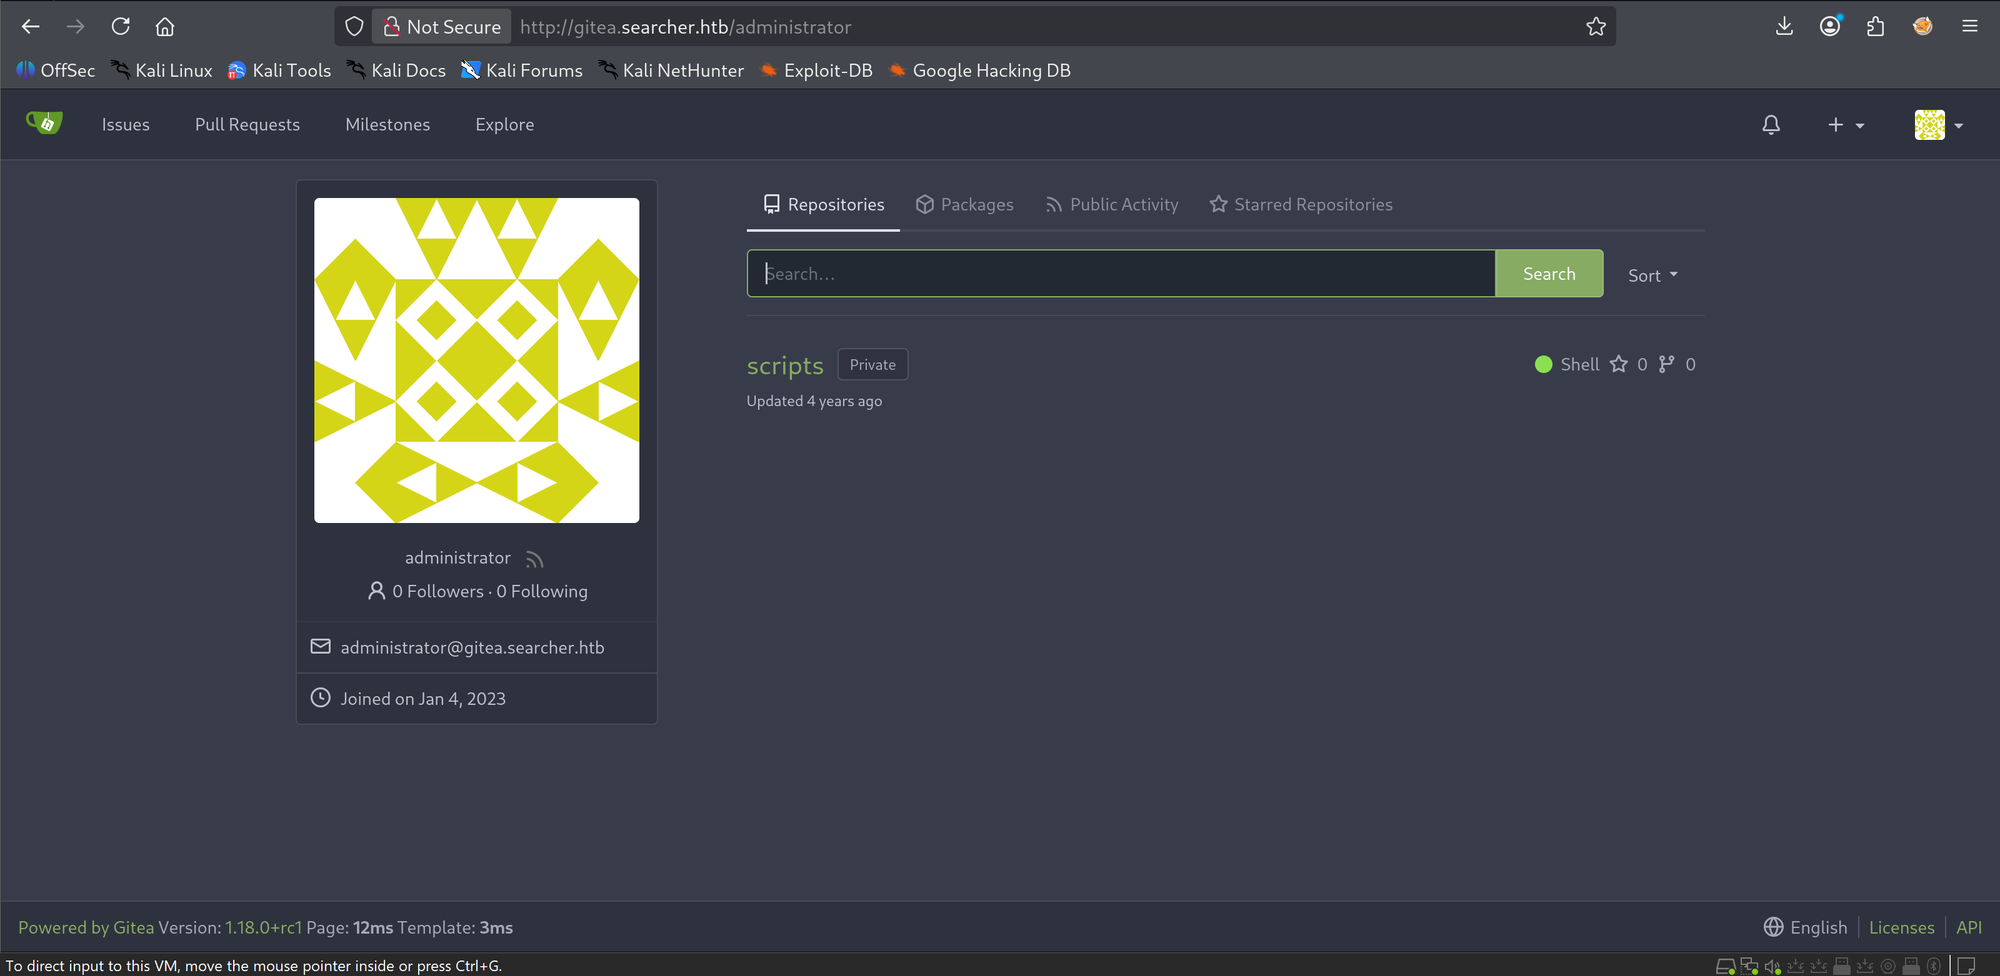Click the Gitea logo home icon
The width and height of the screenshot is (2000, 976).
pyautogui.click(x=44, y=123)
